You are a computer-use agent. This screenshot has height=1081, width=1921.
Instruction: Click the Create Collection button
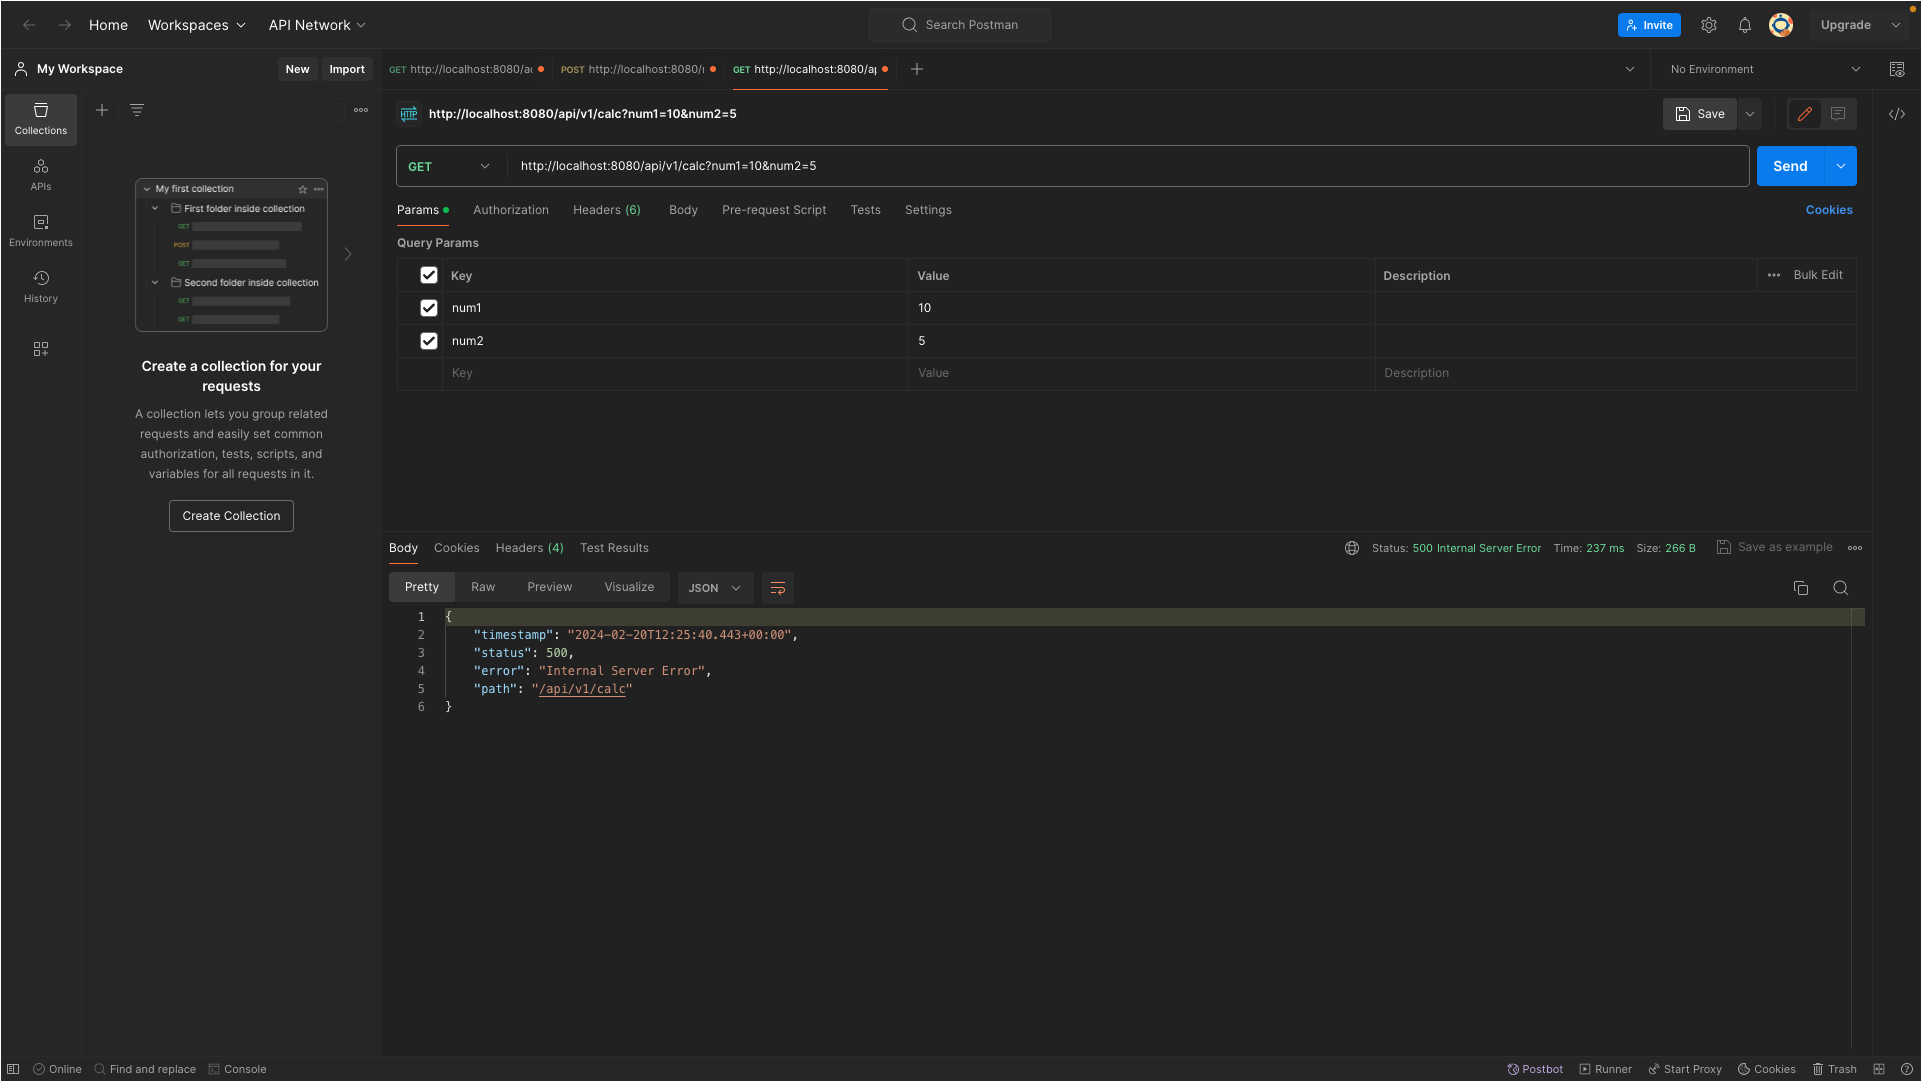tap(231, 516)
